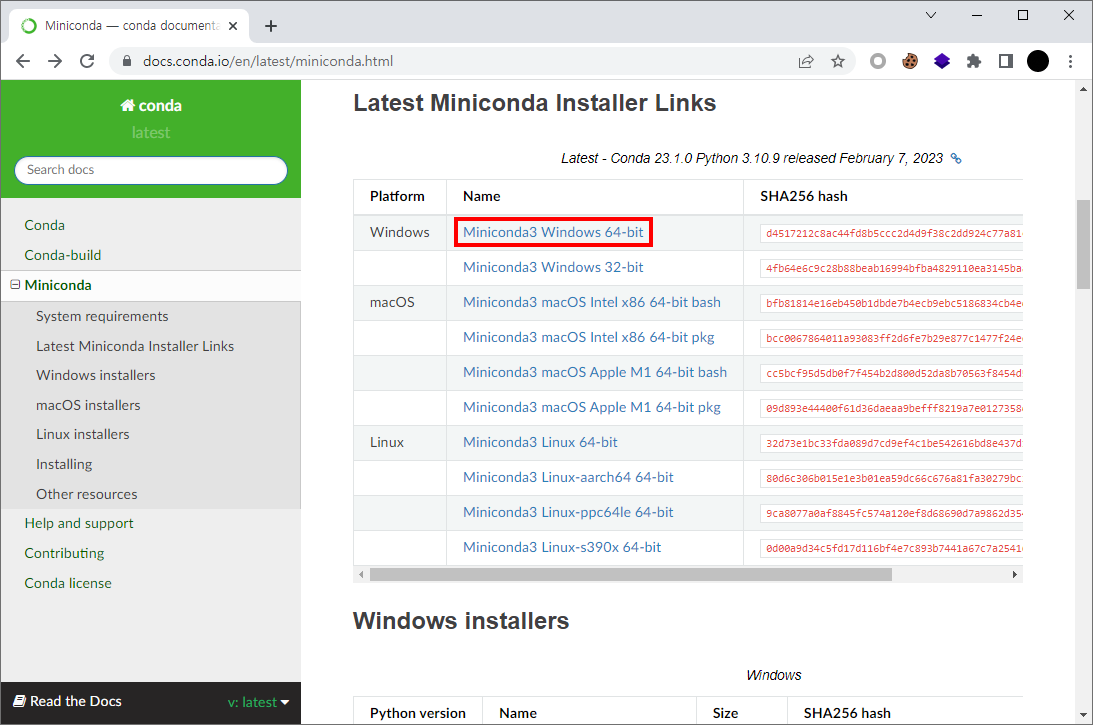Focus the Search docs field

(151, 170)
